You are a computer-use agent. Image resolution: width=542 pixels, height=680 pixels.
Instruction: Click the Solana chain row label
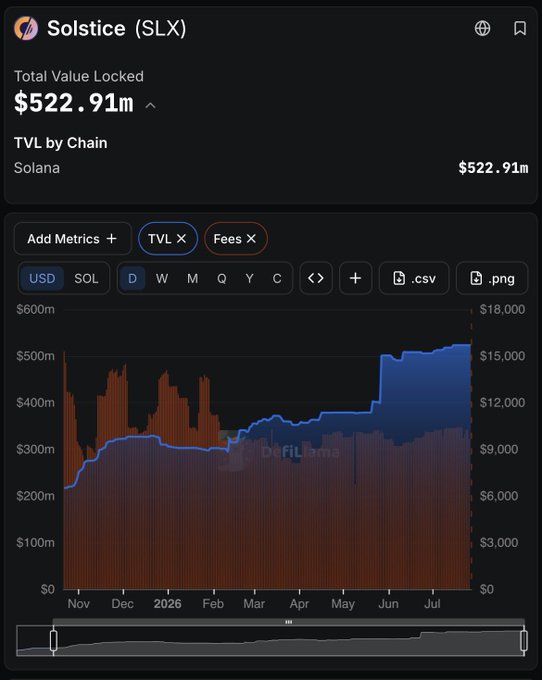[37, 168]
